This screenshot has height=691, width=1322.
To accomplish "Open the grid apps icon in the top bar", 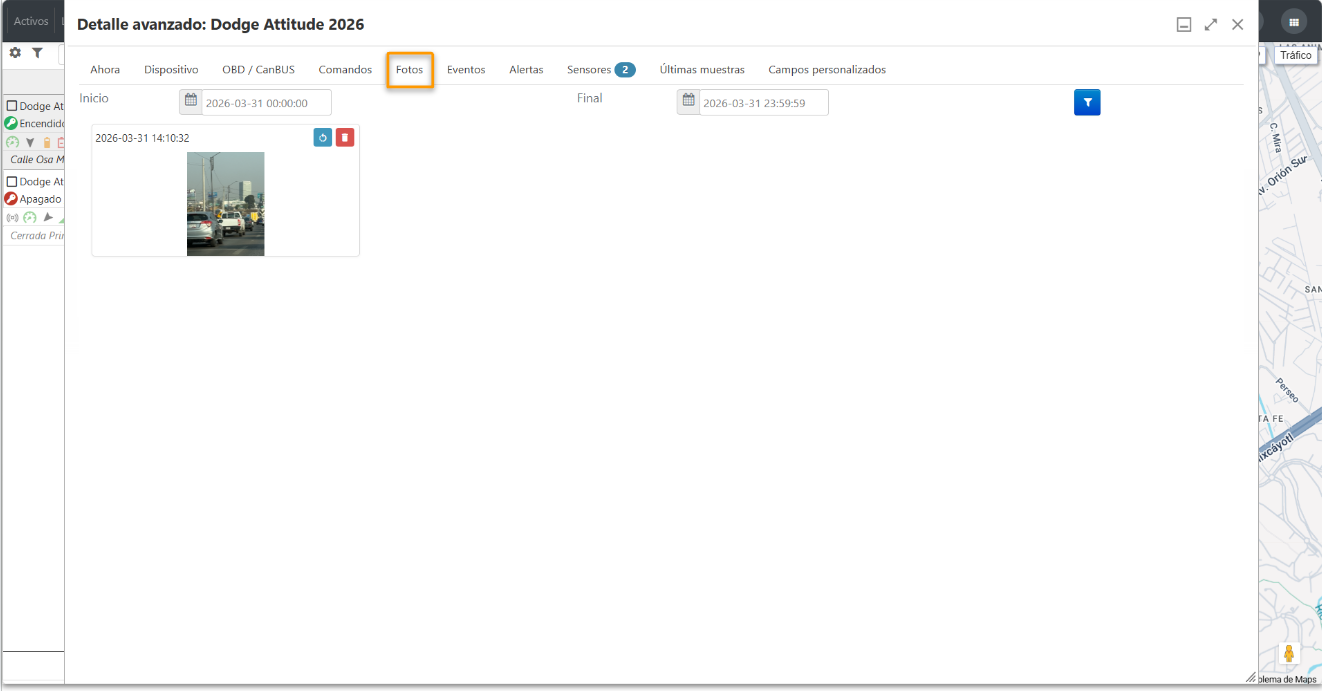I will 1294,21.
